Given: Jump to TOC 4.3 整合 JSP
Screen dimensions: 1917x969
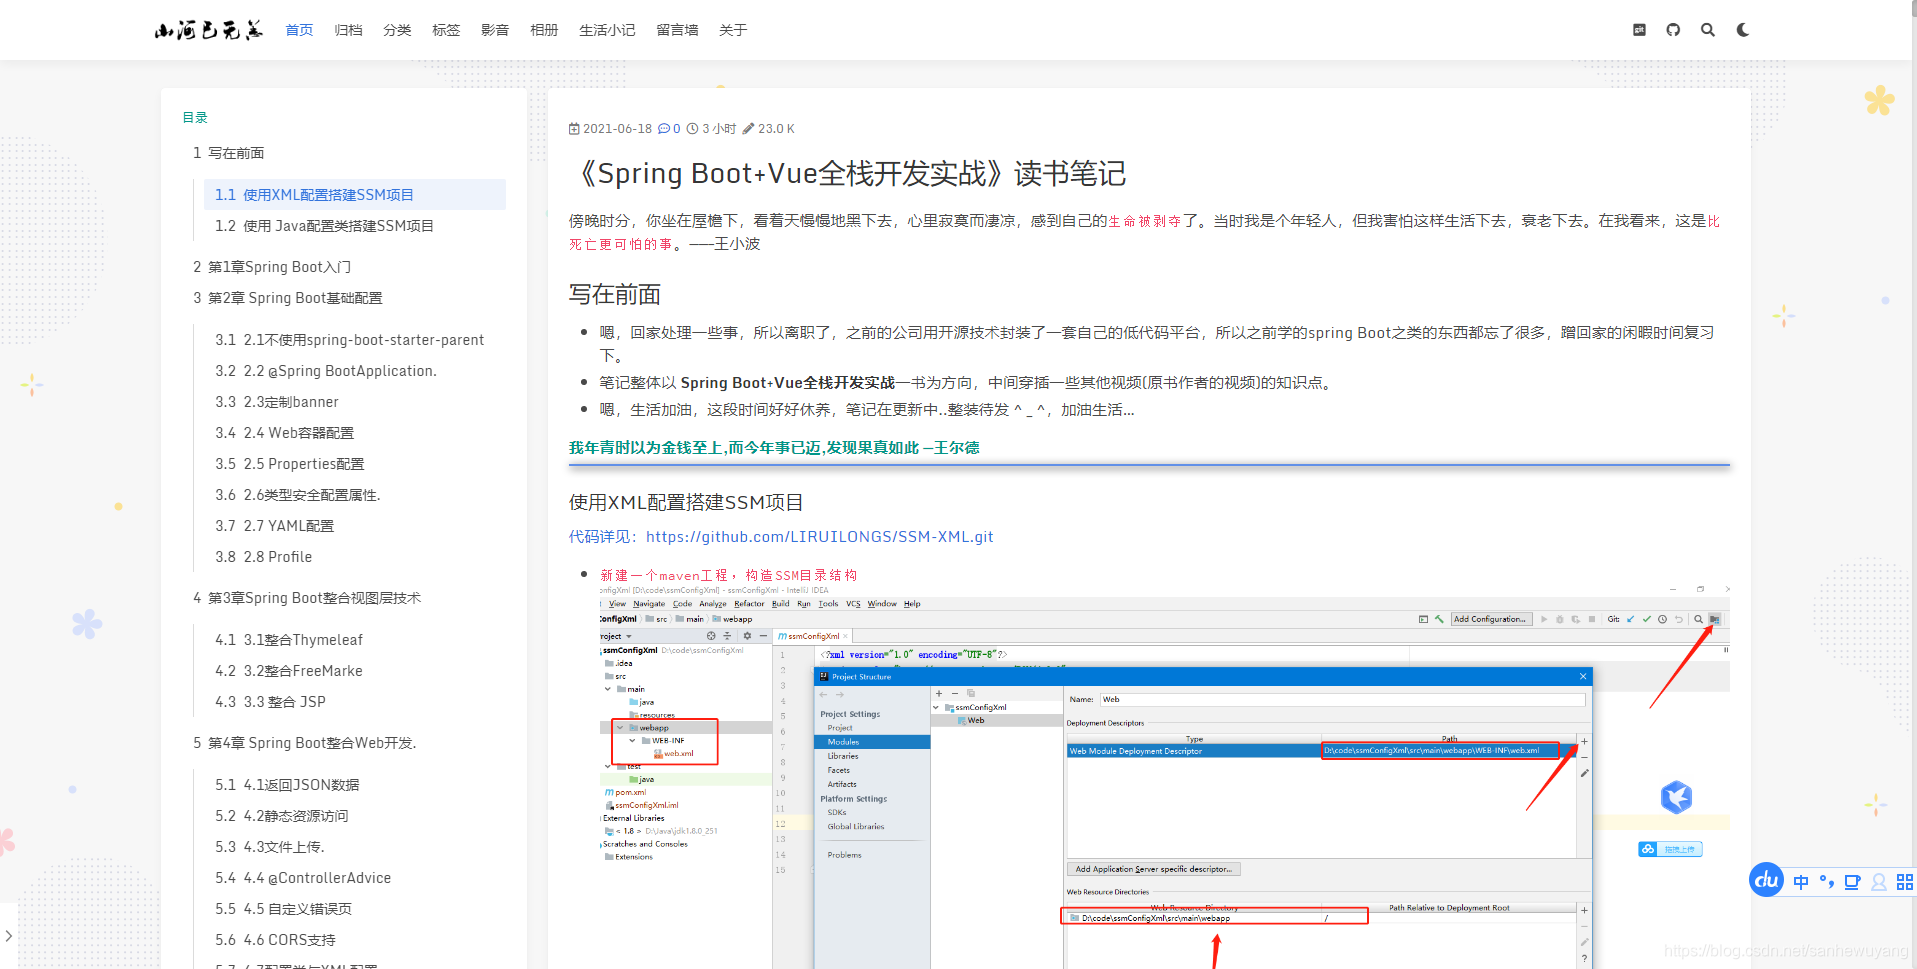Looking at the screenshot, I should (x=270, y=702).
